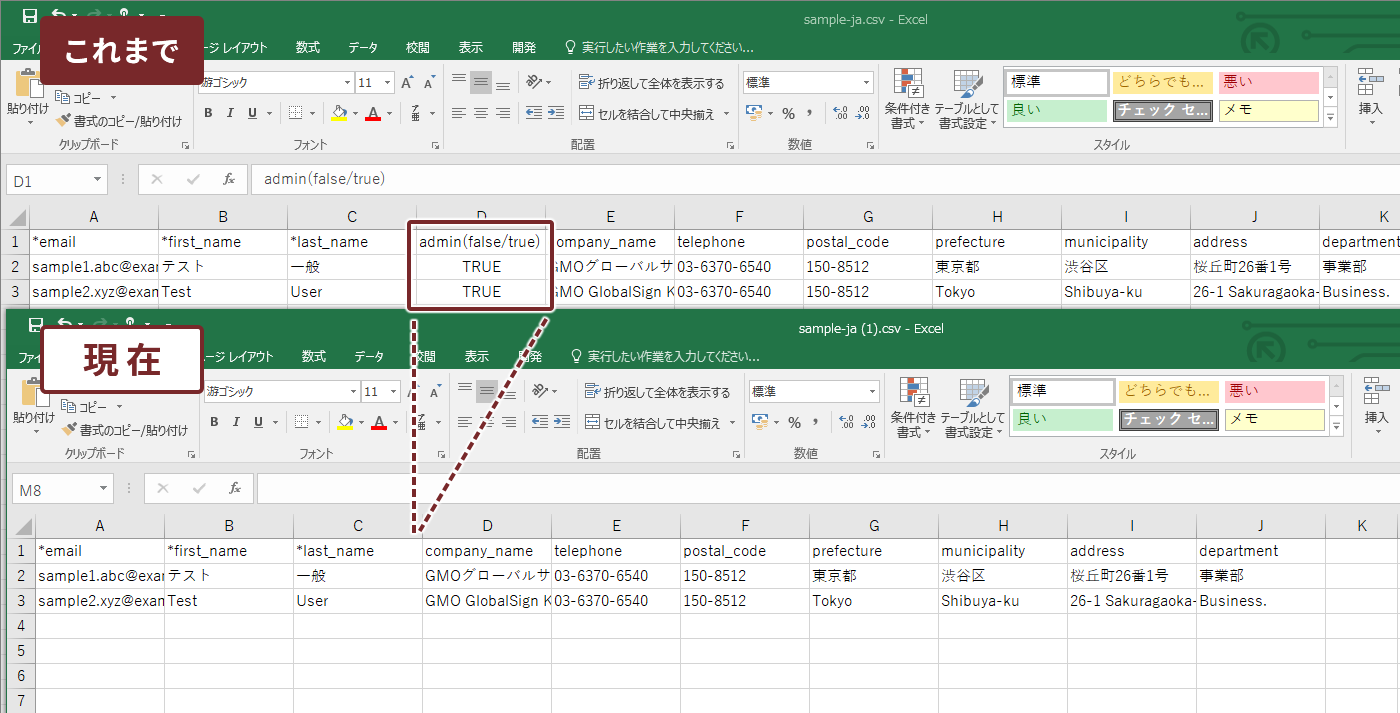Click the fill color bucket icon in the lower window
Screen dimensions: 1400x713
click(345, 422)
